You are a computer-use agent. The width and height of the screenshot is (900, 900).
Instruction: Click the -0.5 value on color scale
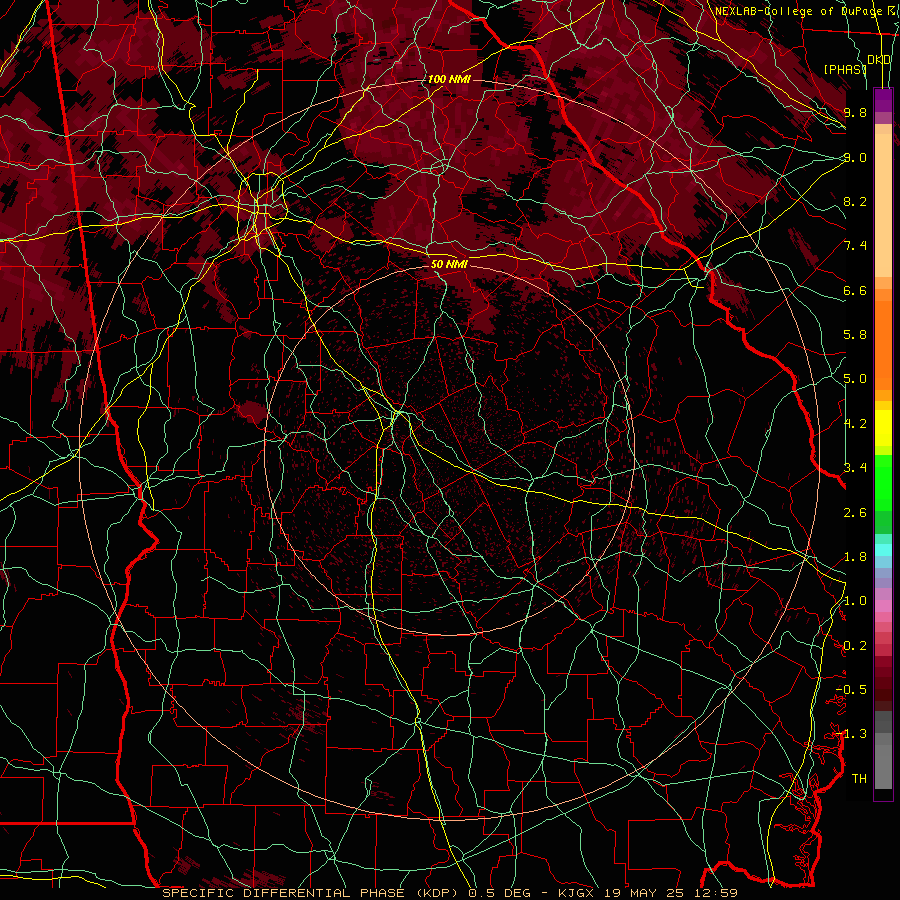point(852,690)
